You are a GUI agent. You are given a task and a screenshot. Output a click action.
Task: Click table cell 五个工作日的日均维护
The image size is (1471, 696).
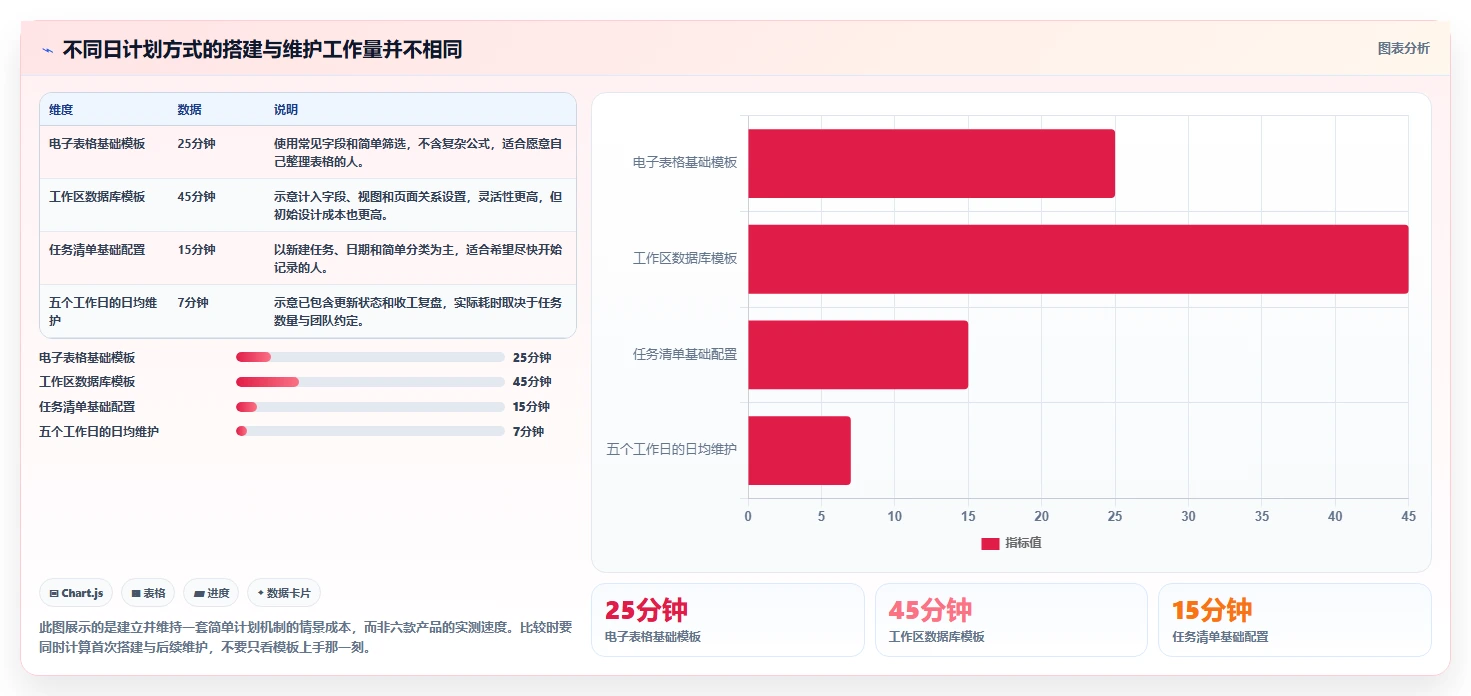(104, 311)
